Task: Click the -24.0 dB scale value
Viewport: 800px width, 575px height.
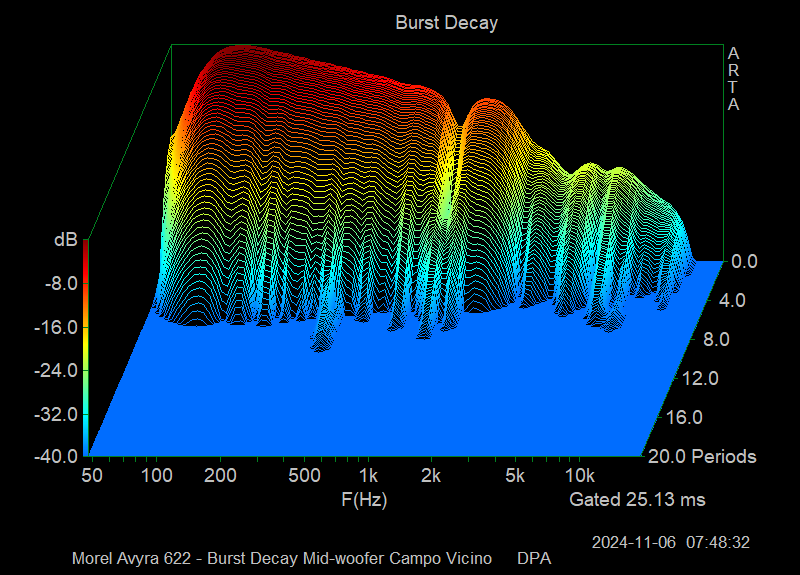Action: click(56, 370)
